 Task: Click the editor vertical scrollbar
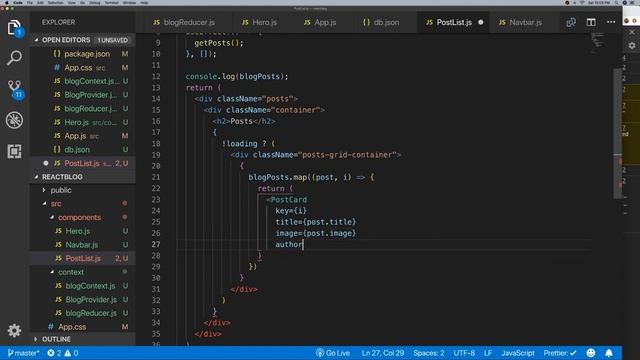(x=618, y=133)
